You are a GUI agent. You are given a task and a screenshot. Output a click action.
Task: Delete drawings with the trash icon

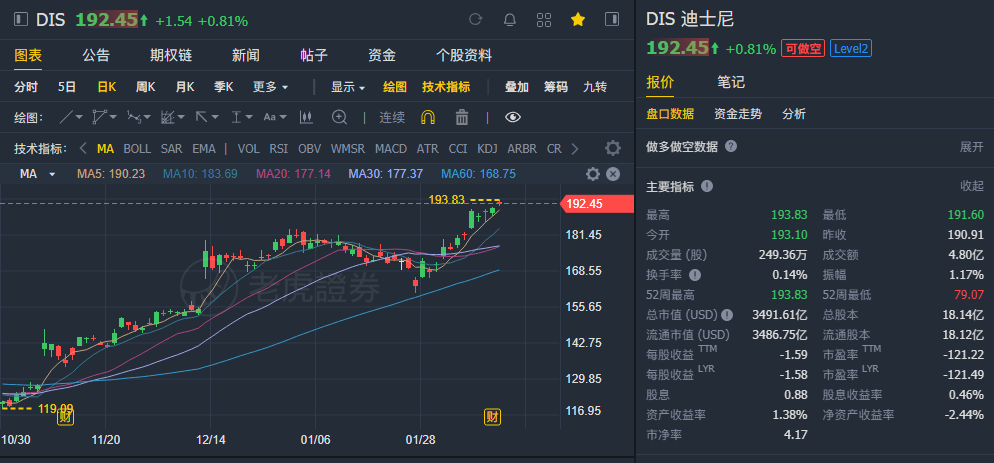coord(462,117)
